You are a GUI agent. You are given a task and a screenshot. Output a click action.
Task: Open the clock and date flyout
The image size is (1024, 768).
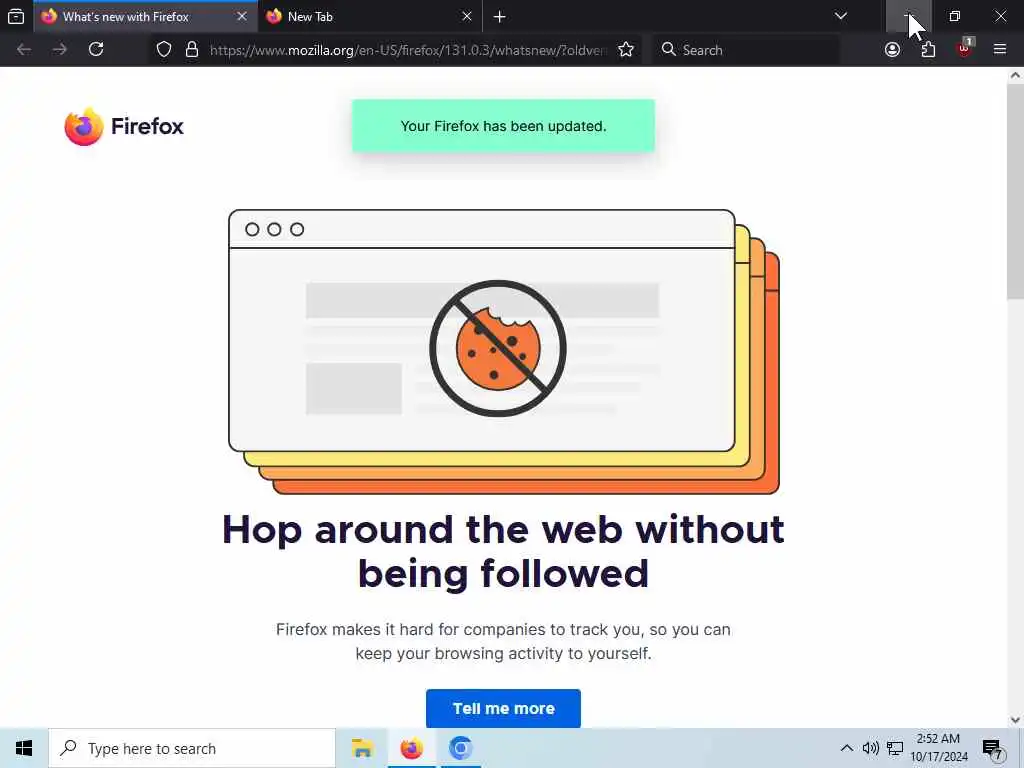939,748
